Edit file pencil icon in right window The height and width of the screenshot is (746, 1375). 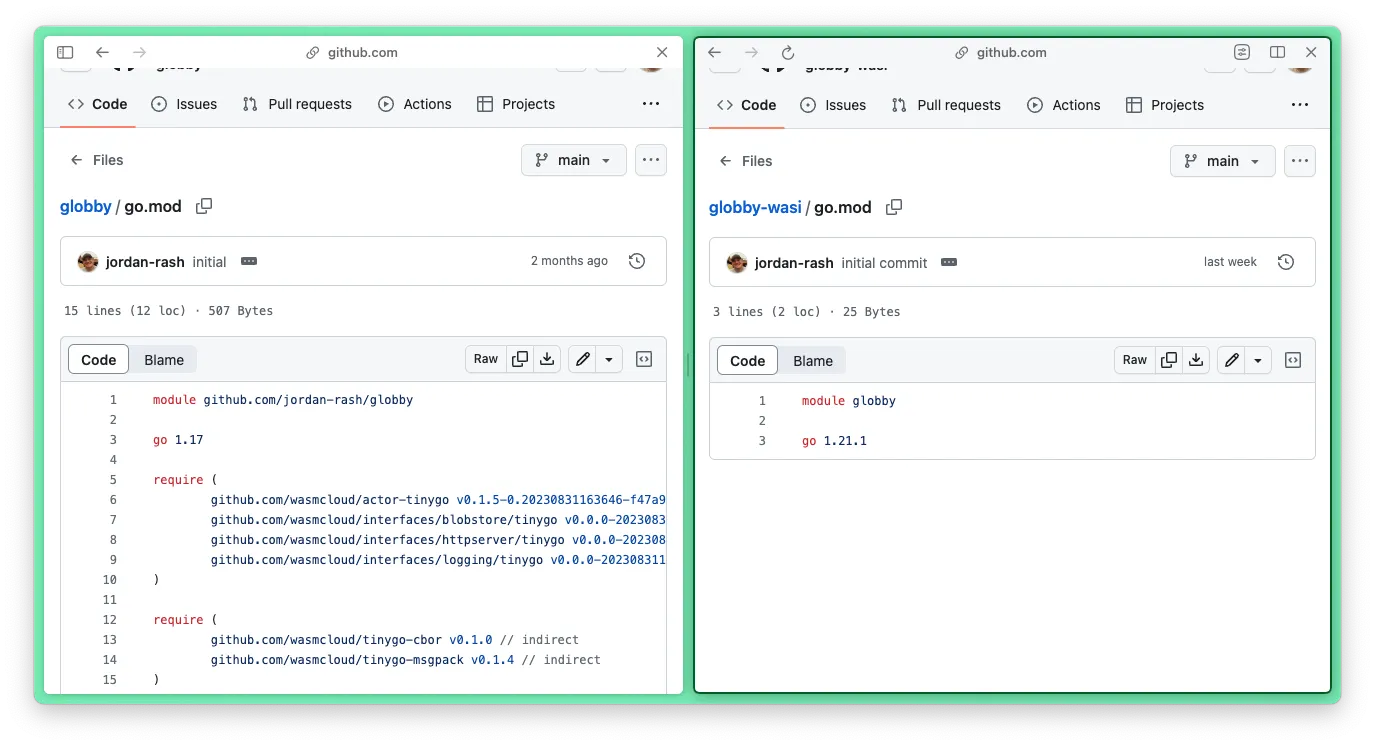1232,360
